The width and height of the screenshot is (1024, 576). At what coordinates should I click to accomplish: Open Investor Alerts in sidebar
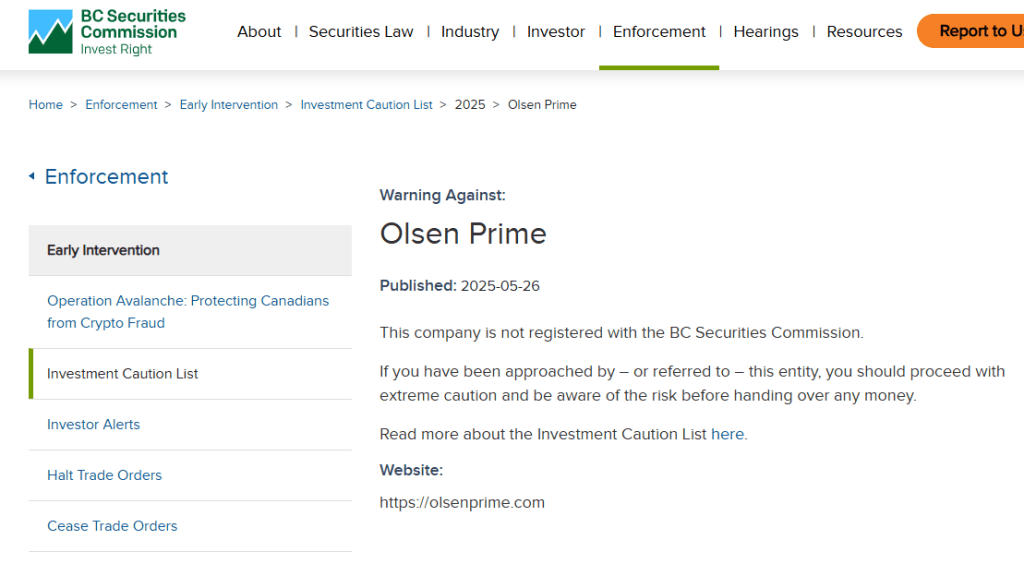[x=93, y=424]
